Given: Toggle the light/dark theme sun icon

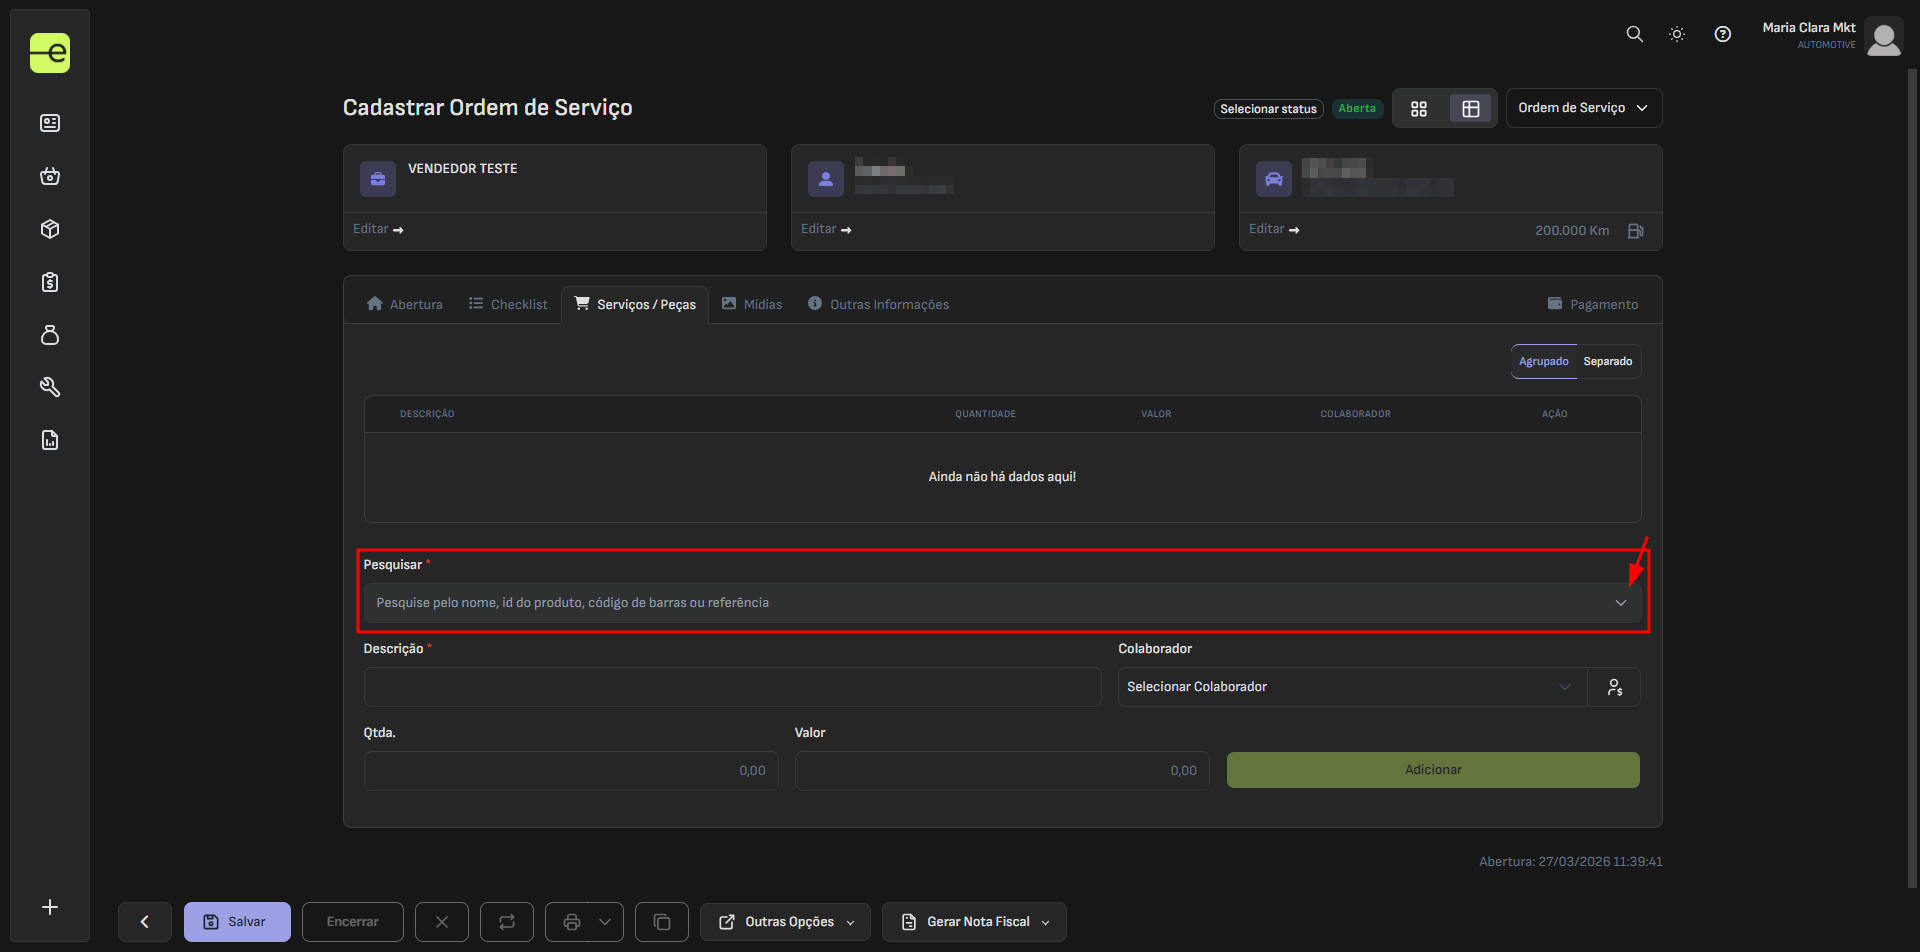Looking at the screenshot, I should point(1677,34).
